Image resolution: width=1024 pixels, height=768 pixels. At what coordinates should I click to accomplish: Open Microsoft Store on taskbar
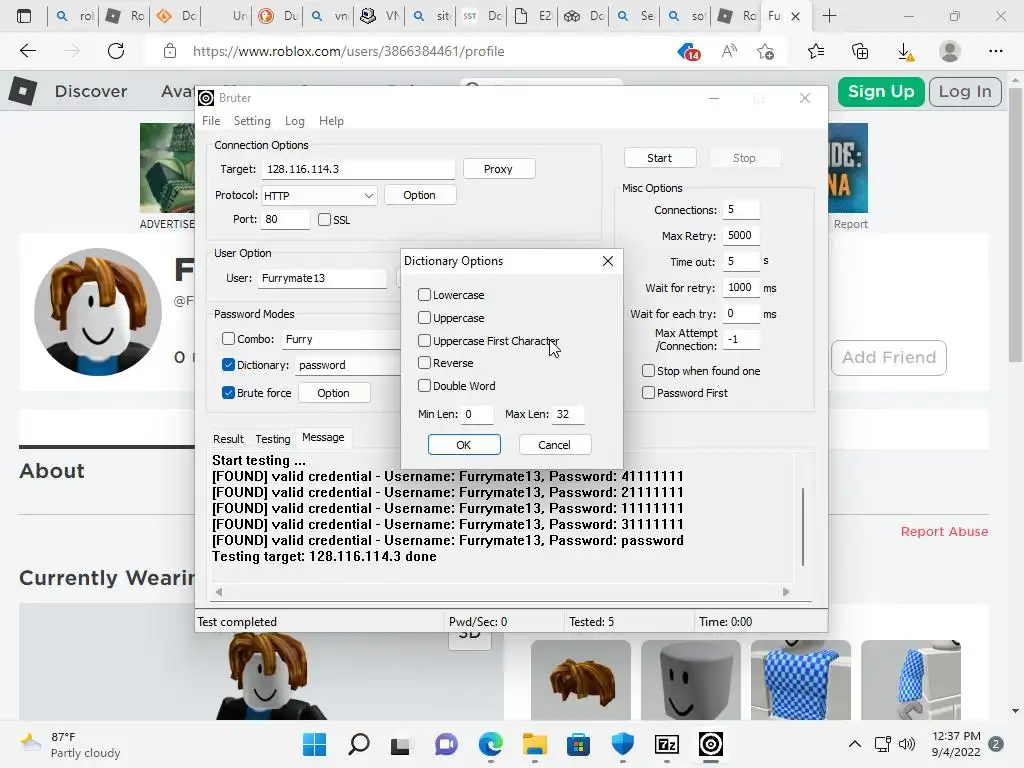578,744
